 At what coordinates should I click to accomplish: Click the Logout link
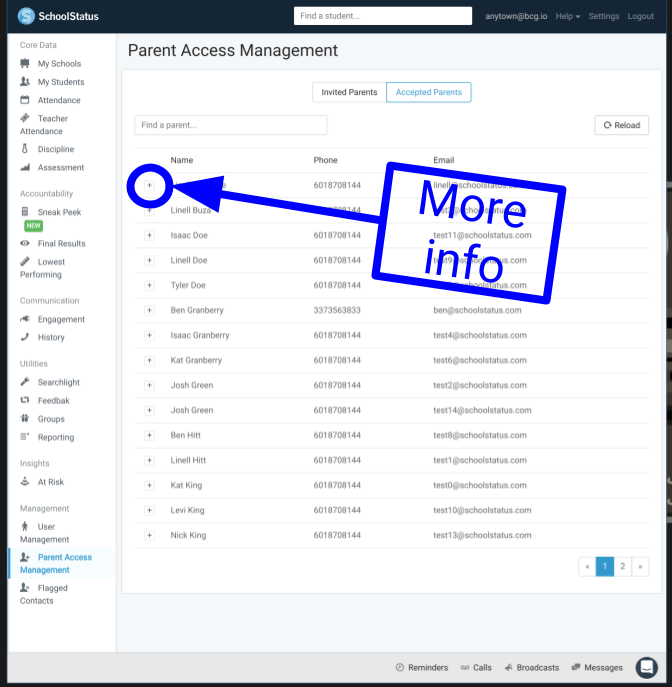pos(640,16)
